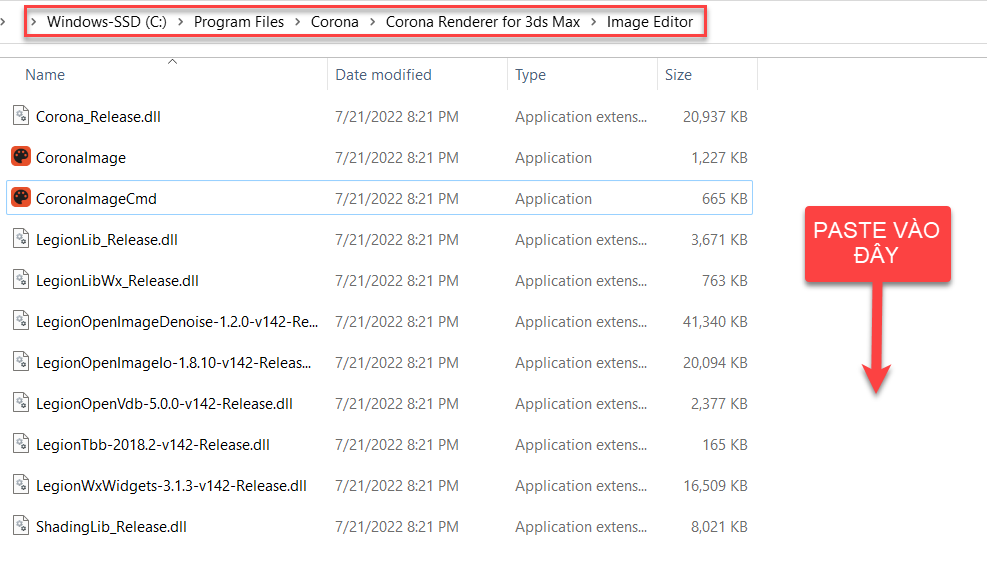Image resolution: width=987 pixels, height=580 pixels.
Task: Navigate to Windows-SSD (C:) breadcrumb
Action: (107, 22)
